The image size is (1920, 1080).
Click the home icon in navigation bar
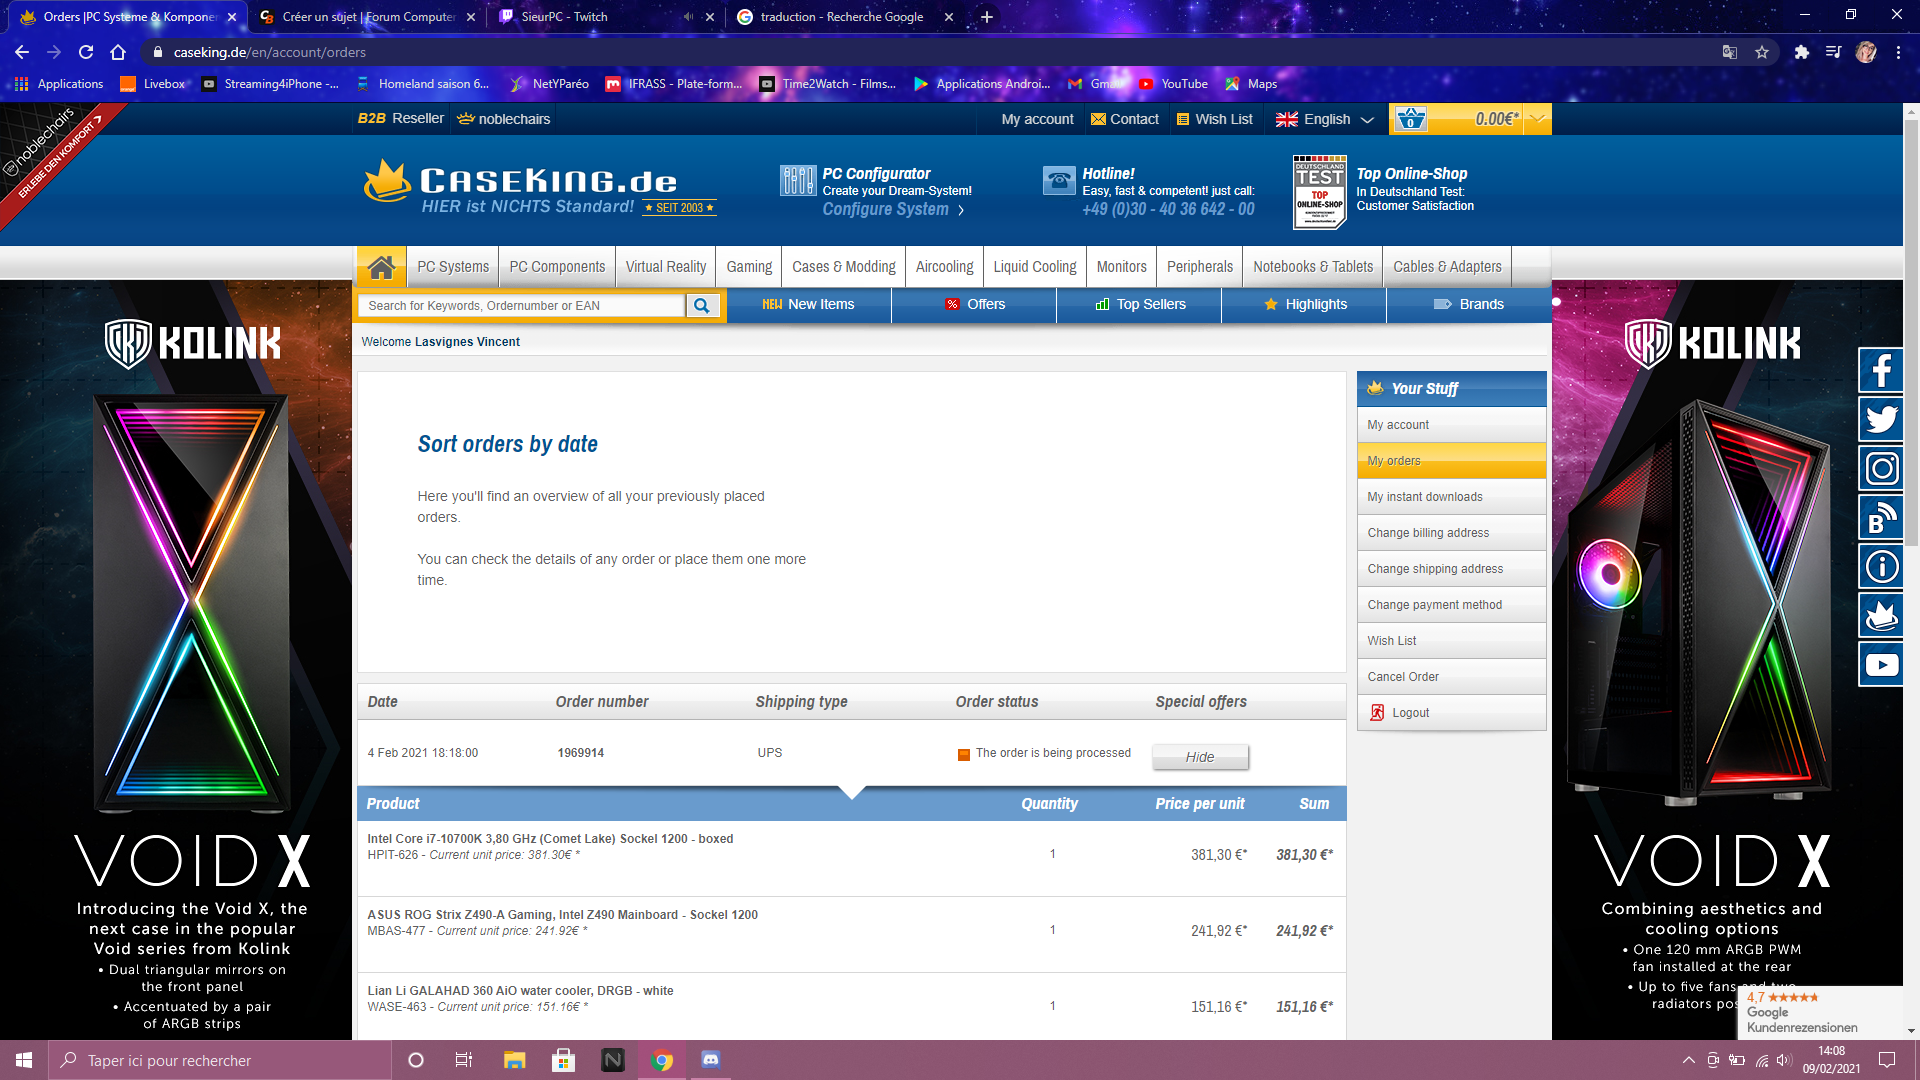[381, 267]
